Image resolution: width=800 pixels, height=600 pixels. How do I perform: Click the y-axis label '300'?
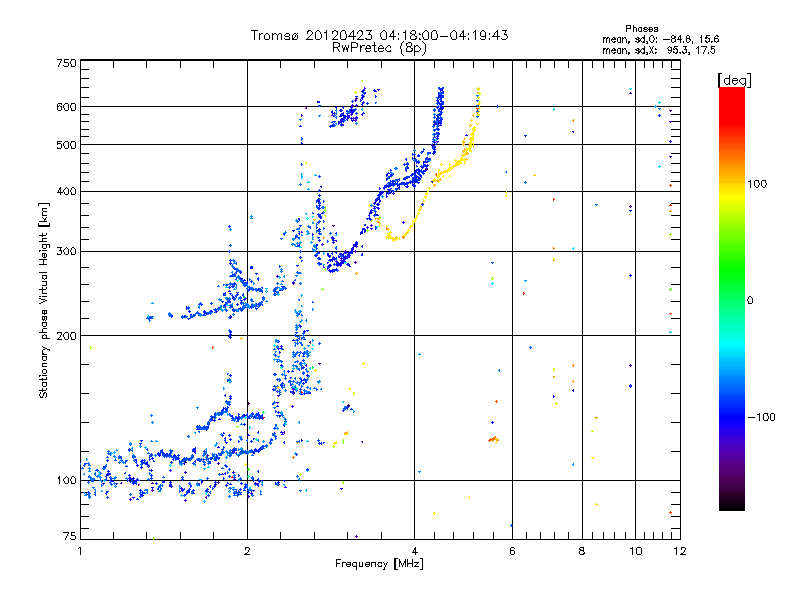pyautogui.click(x=66, y=252)
